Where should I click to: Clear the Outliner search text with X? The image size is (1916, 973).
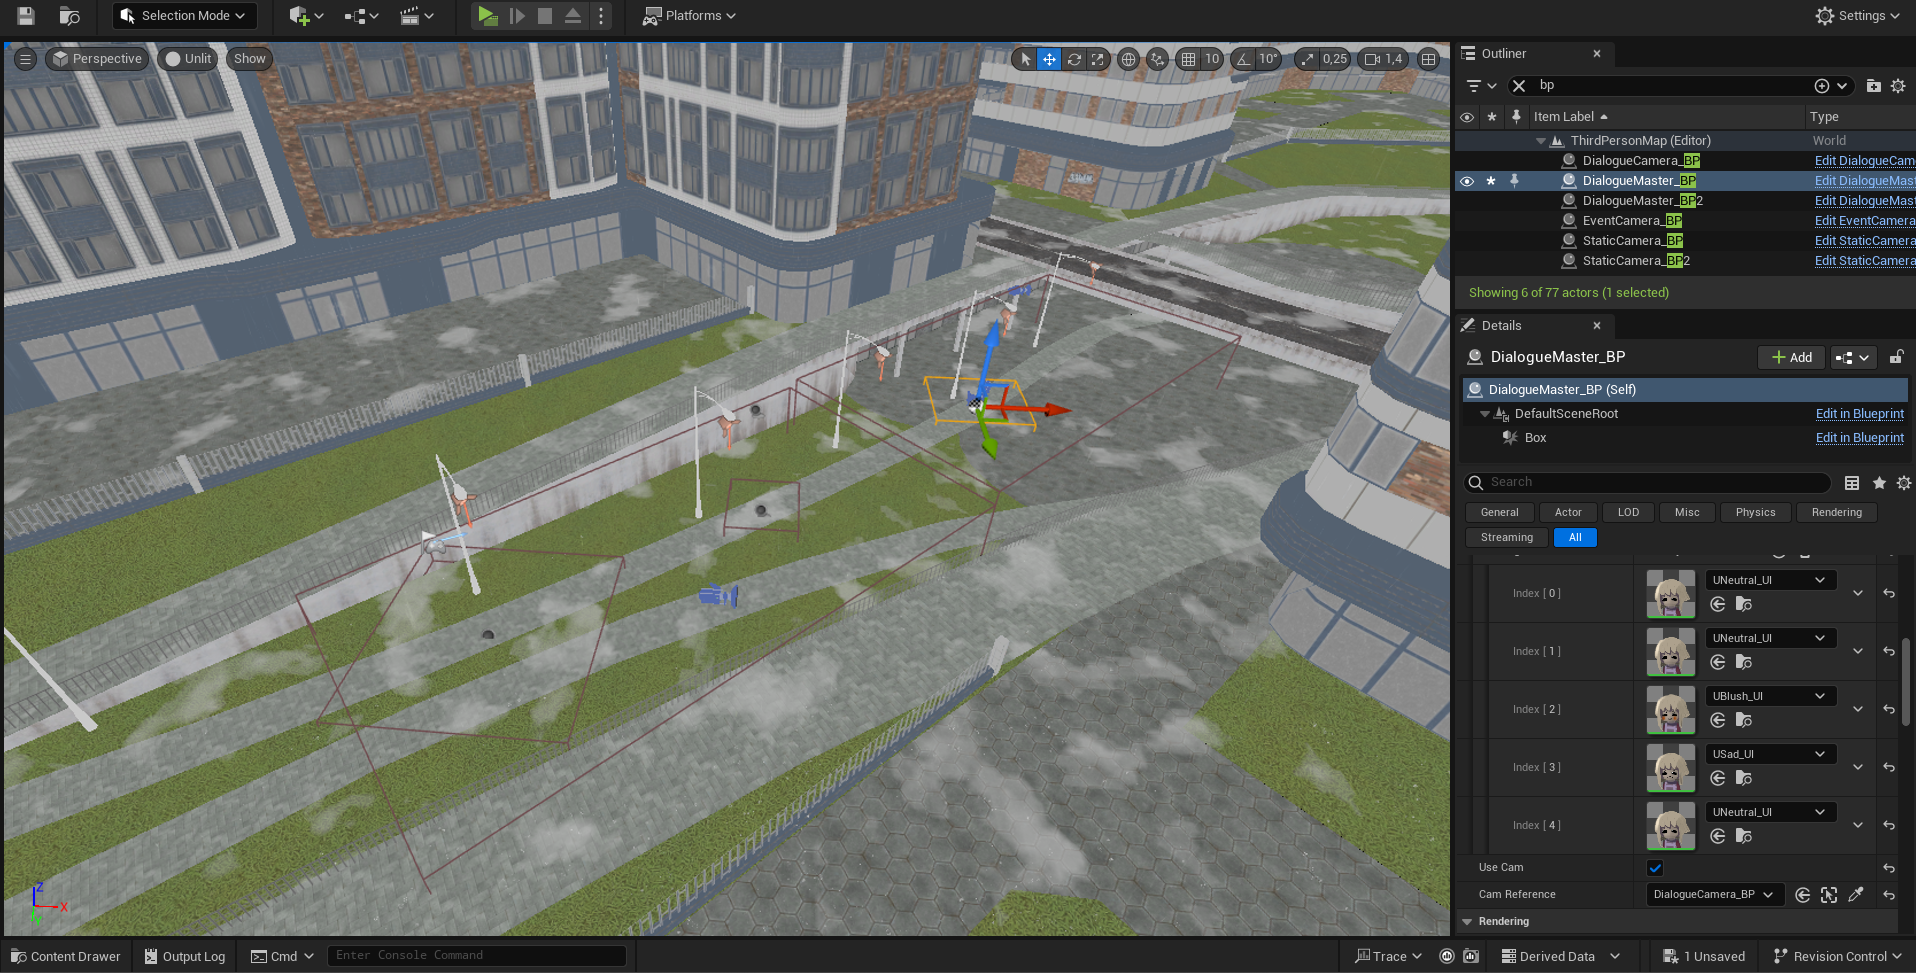pos(1519,86)
